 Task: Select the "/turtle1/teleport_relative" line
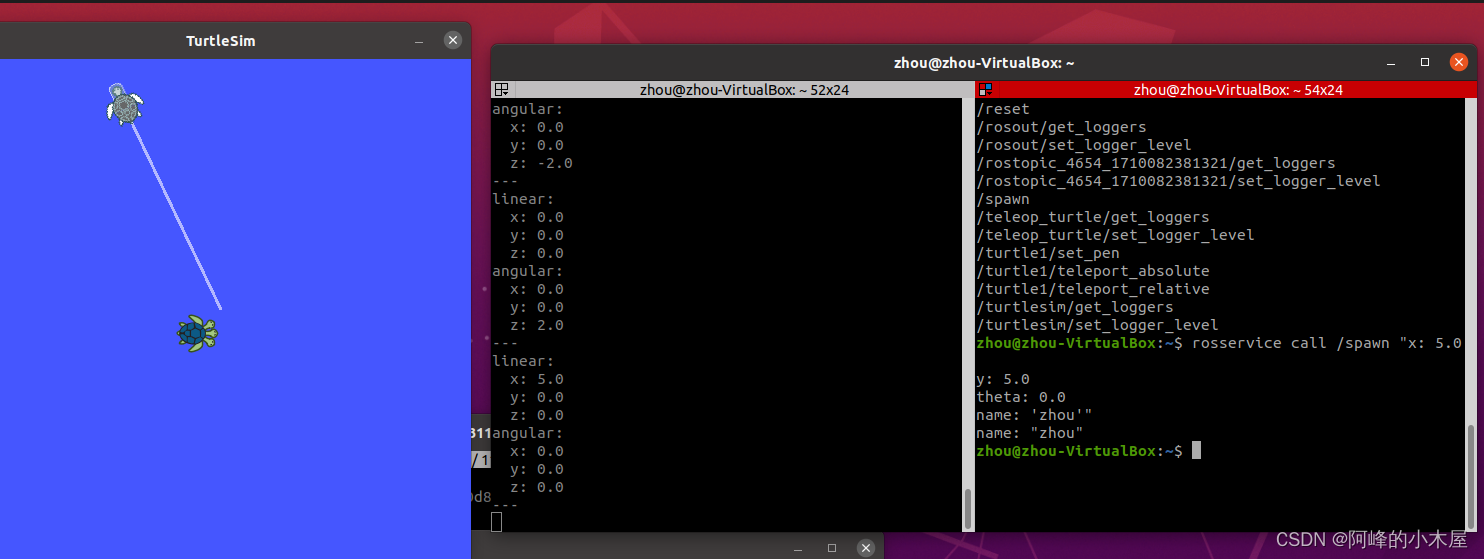1093,289
